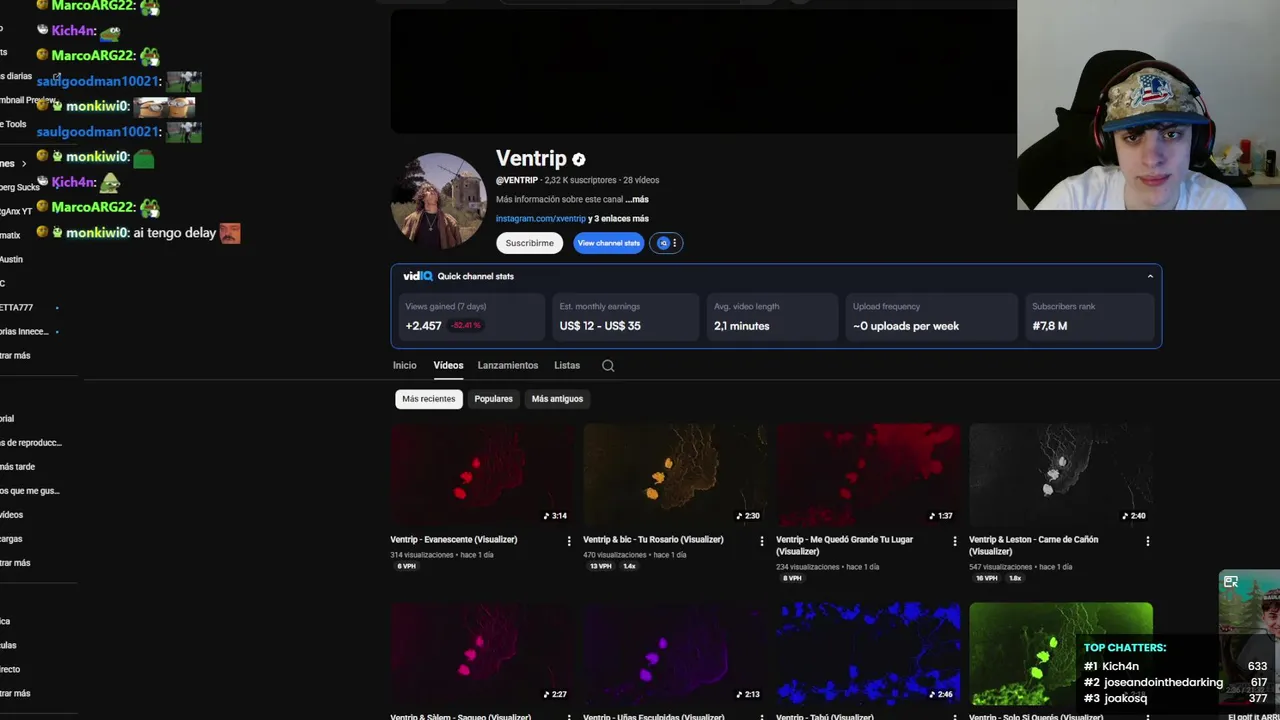Click the Views gained (7 days) stat card
Image resolution: width=1280 pixels, height=720 pixels.
(x=472, y=317)
